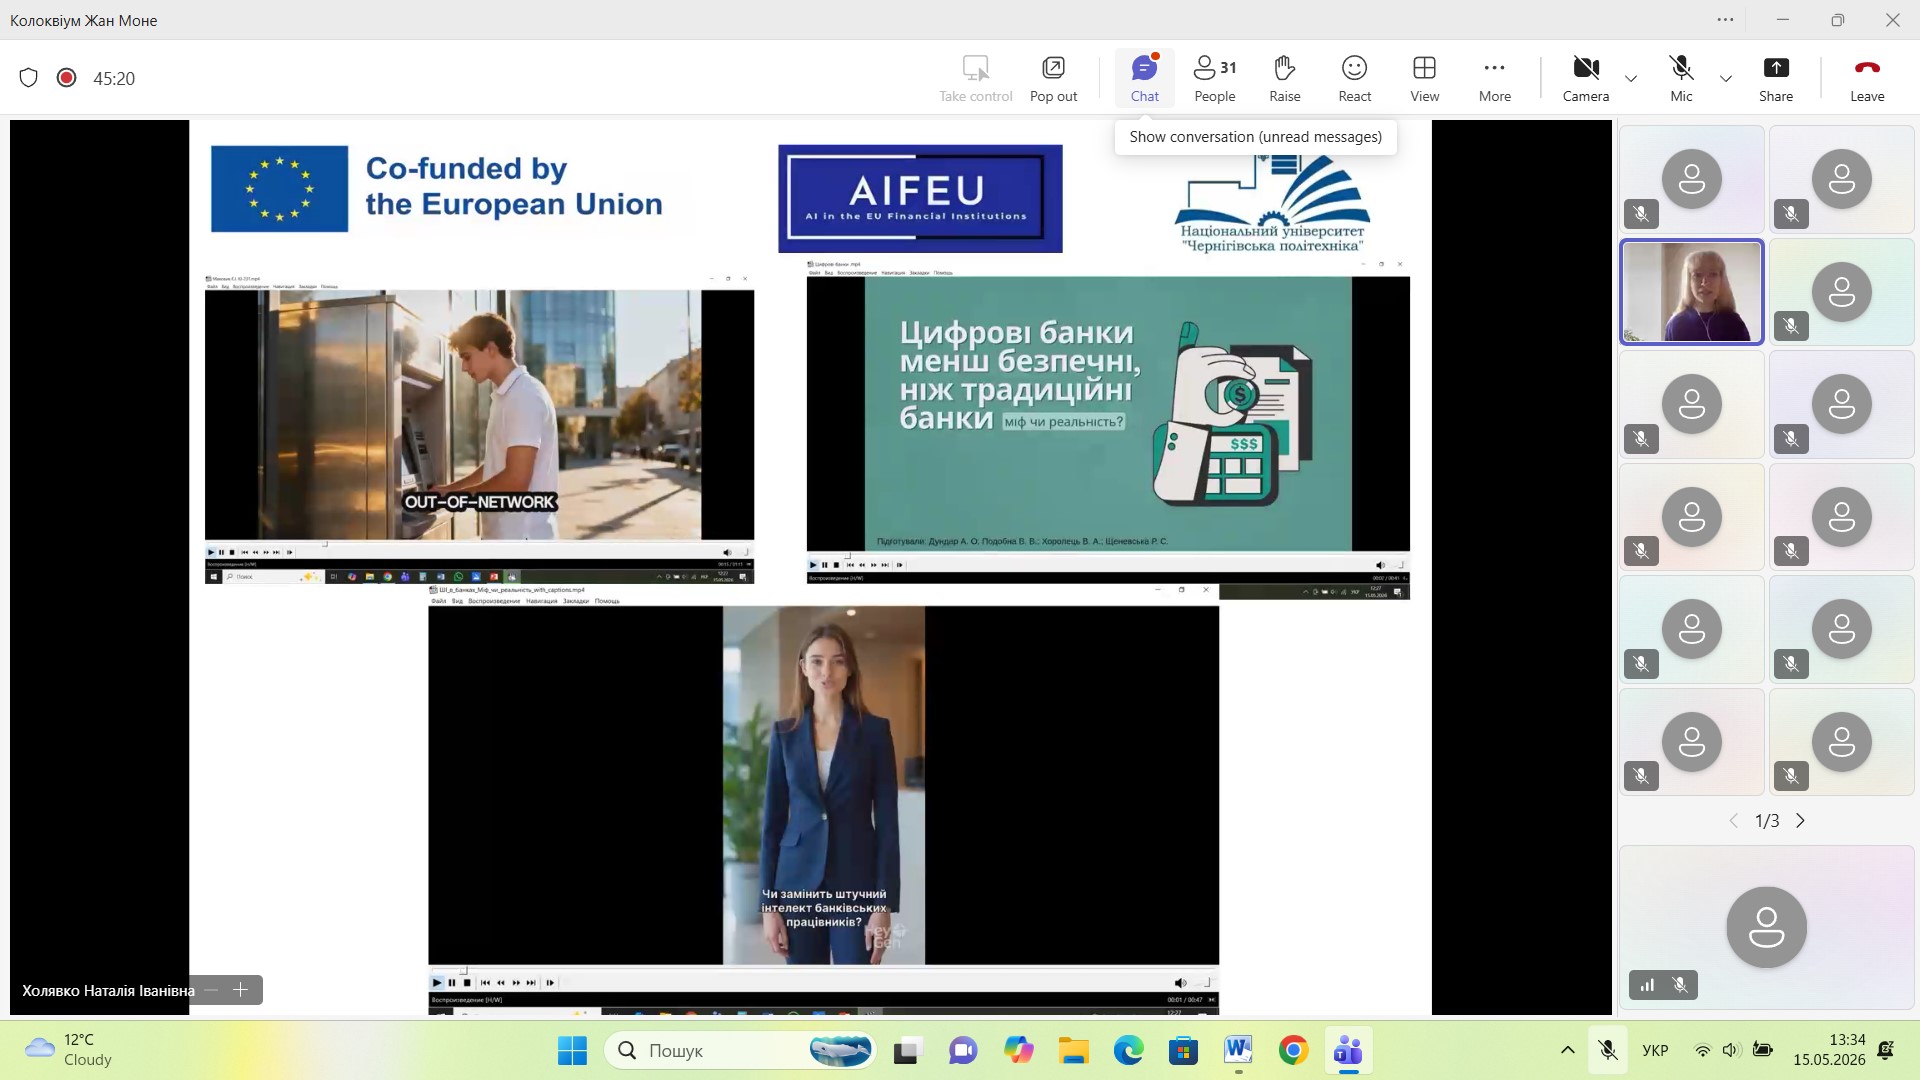1920x1080 pixels.
Task: Show the People list with 31 participants
Action: point(1215,79)
